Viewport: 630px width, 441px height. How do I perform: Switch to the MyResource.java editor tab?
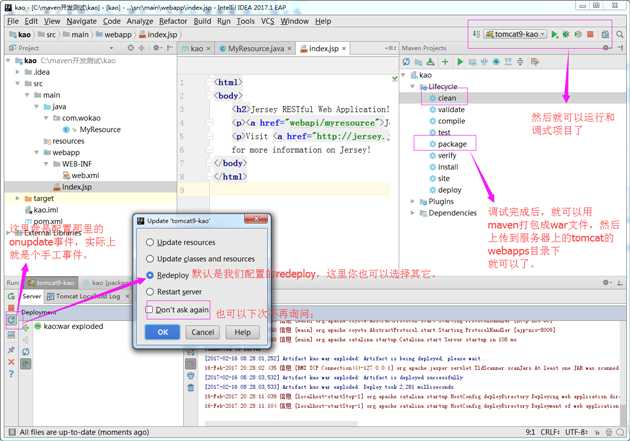(256, 49)
